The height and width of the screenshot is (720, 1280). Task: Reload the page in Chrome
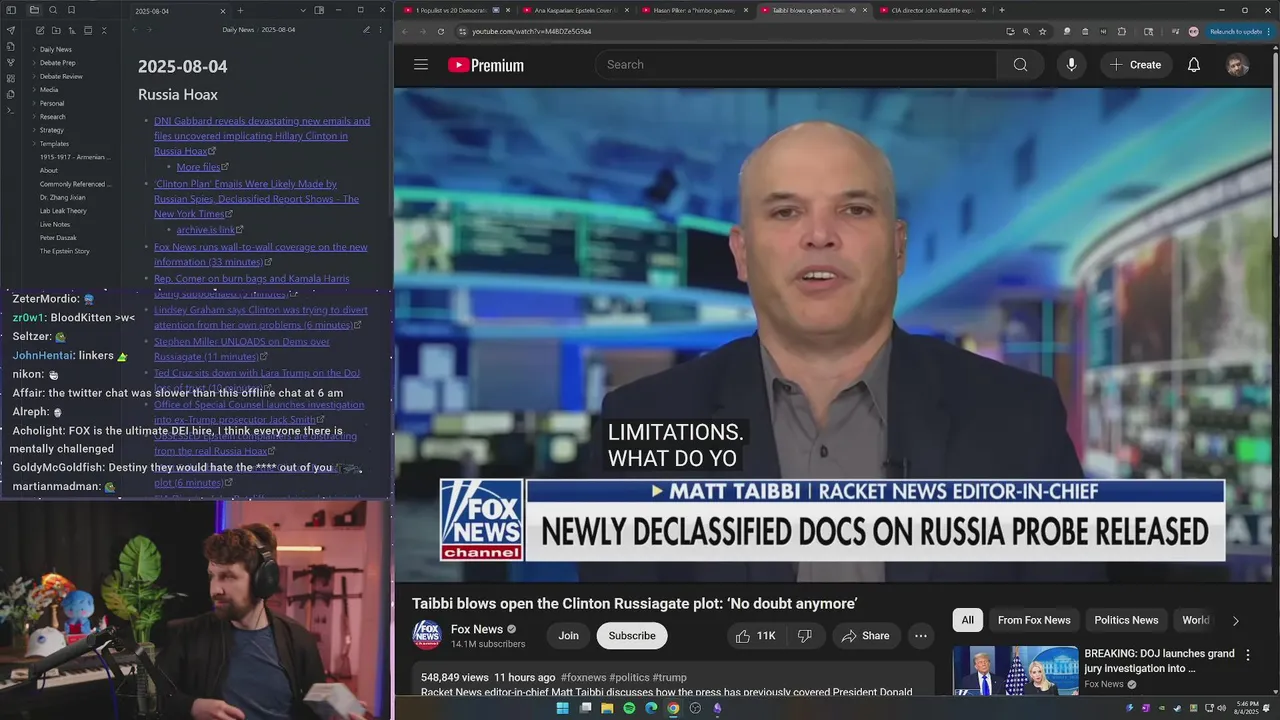441,31
